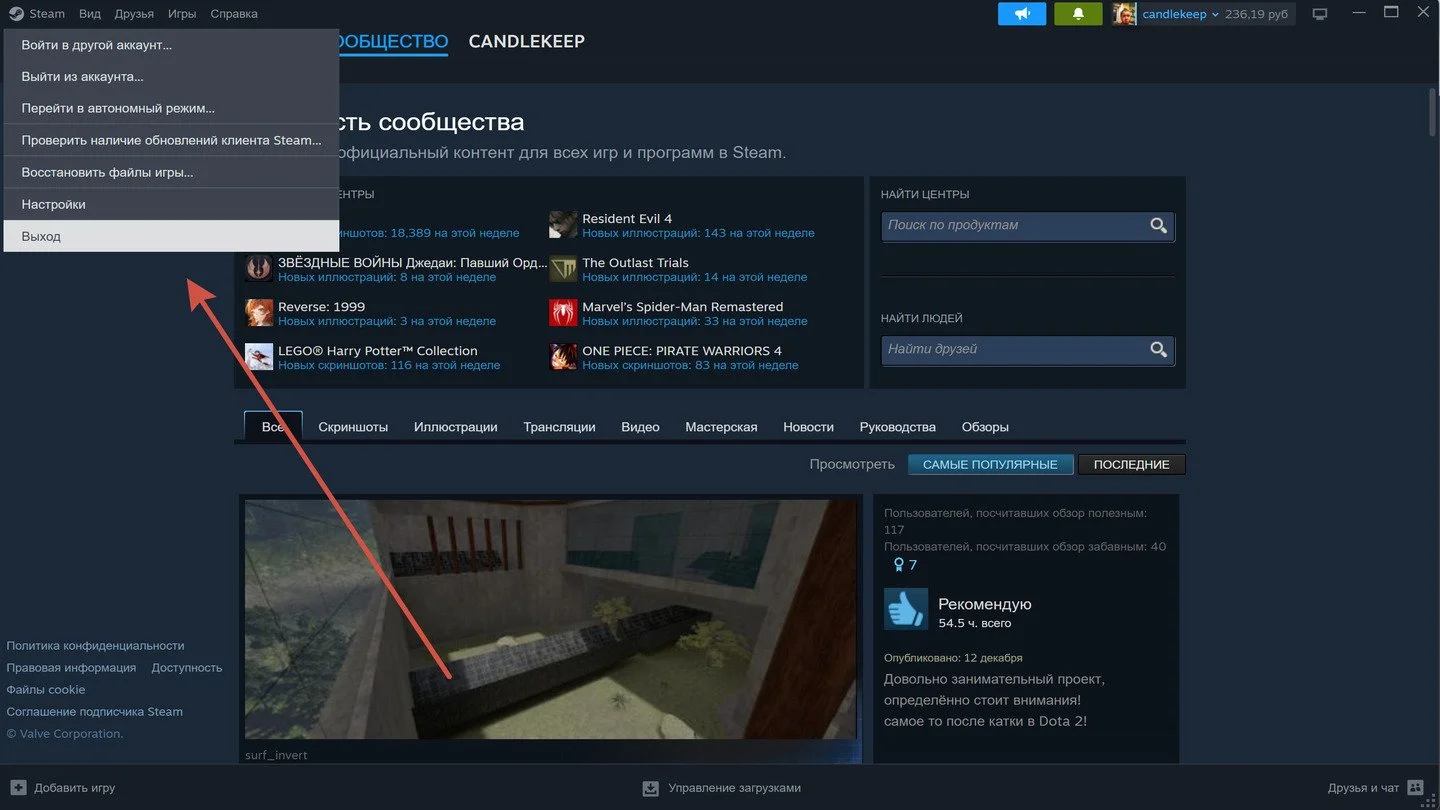Click the Star Wars Jedi game icon
The width and height of the screenshot is (1440, 810).
click(259, 269)
